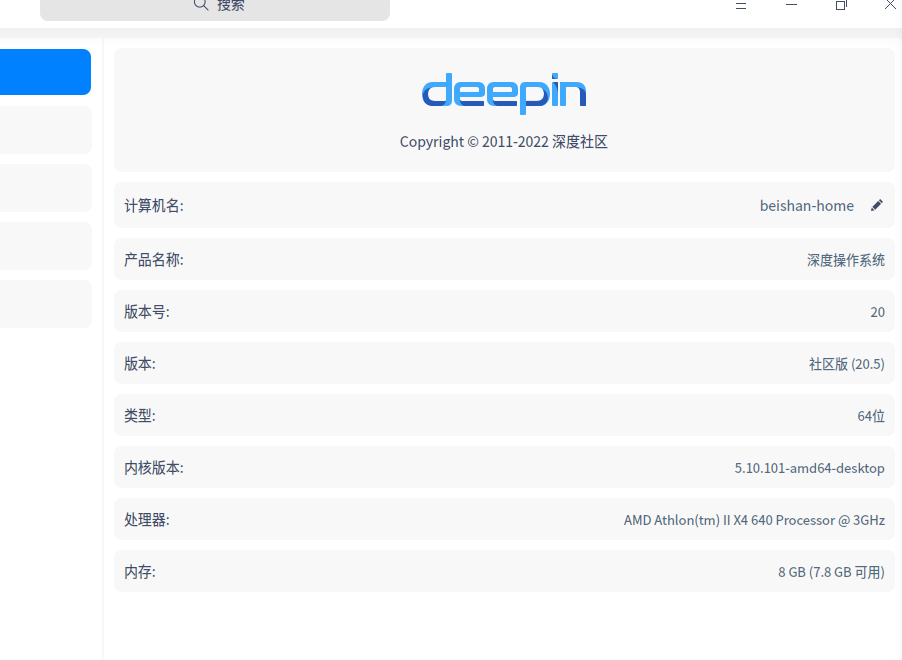Select the highlighted blue sidebar item
902x660 pixels.
(x=45, y=72)
